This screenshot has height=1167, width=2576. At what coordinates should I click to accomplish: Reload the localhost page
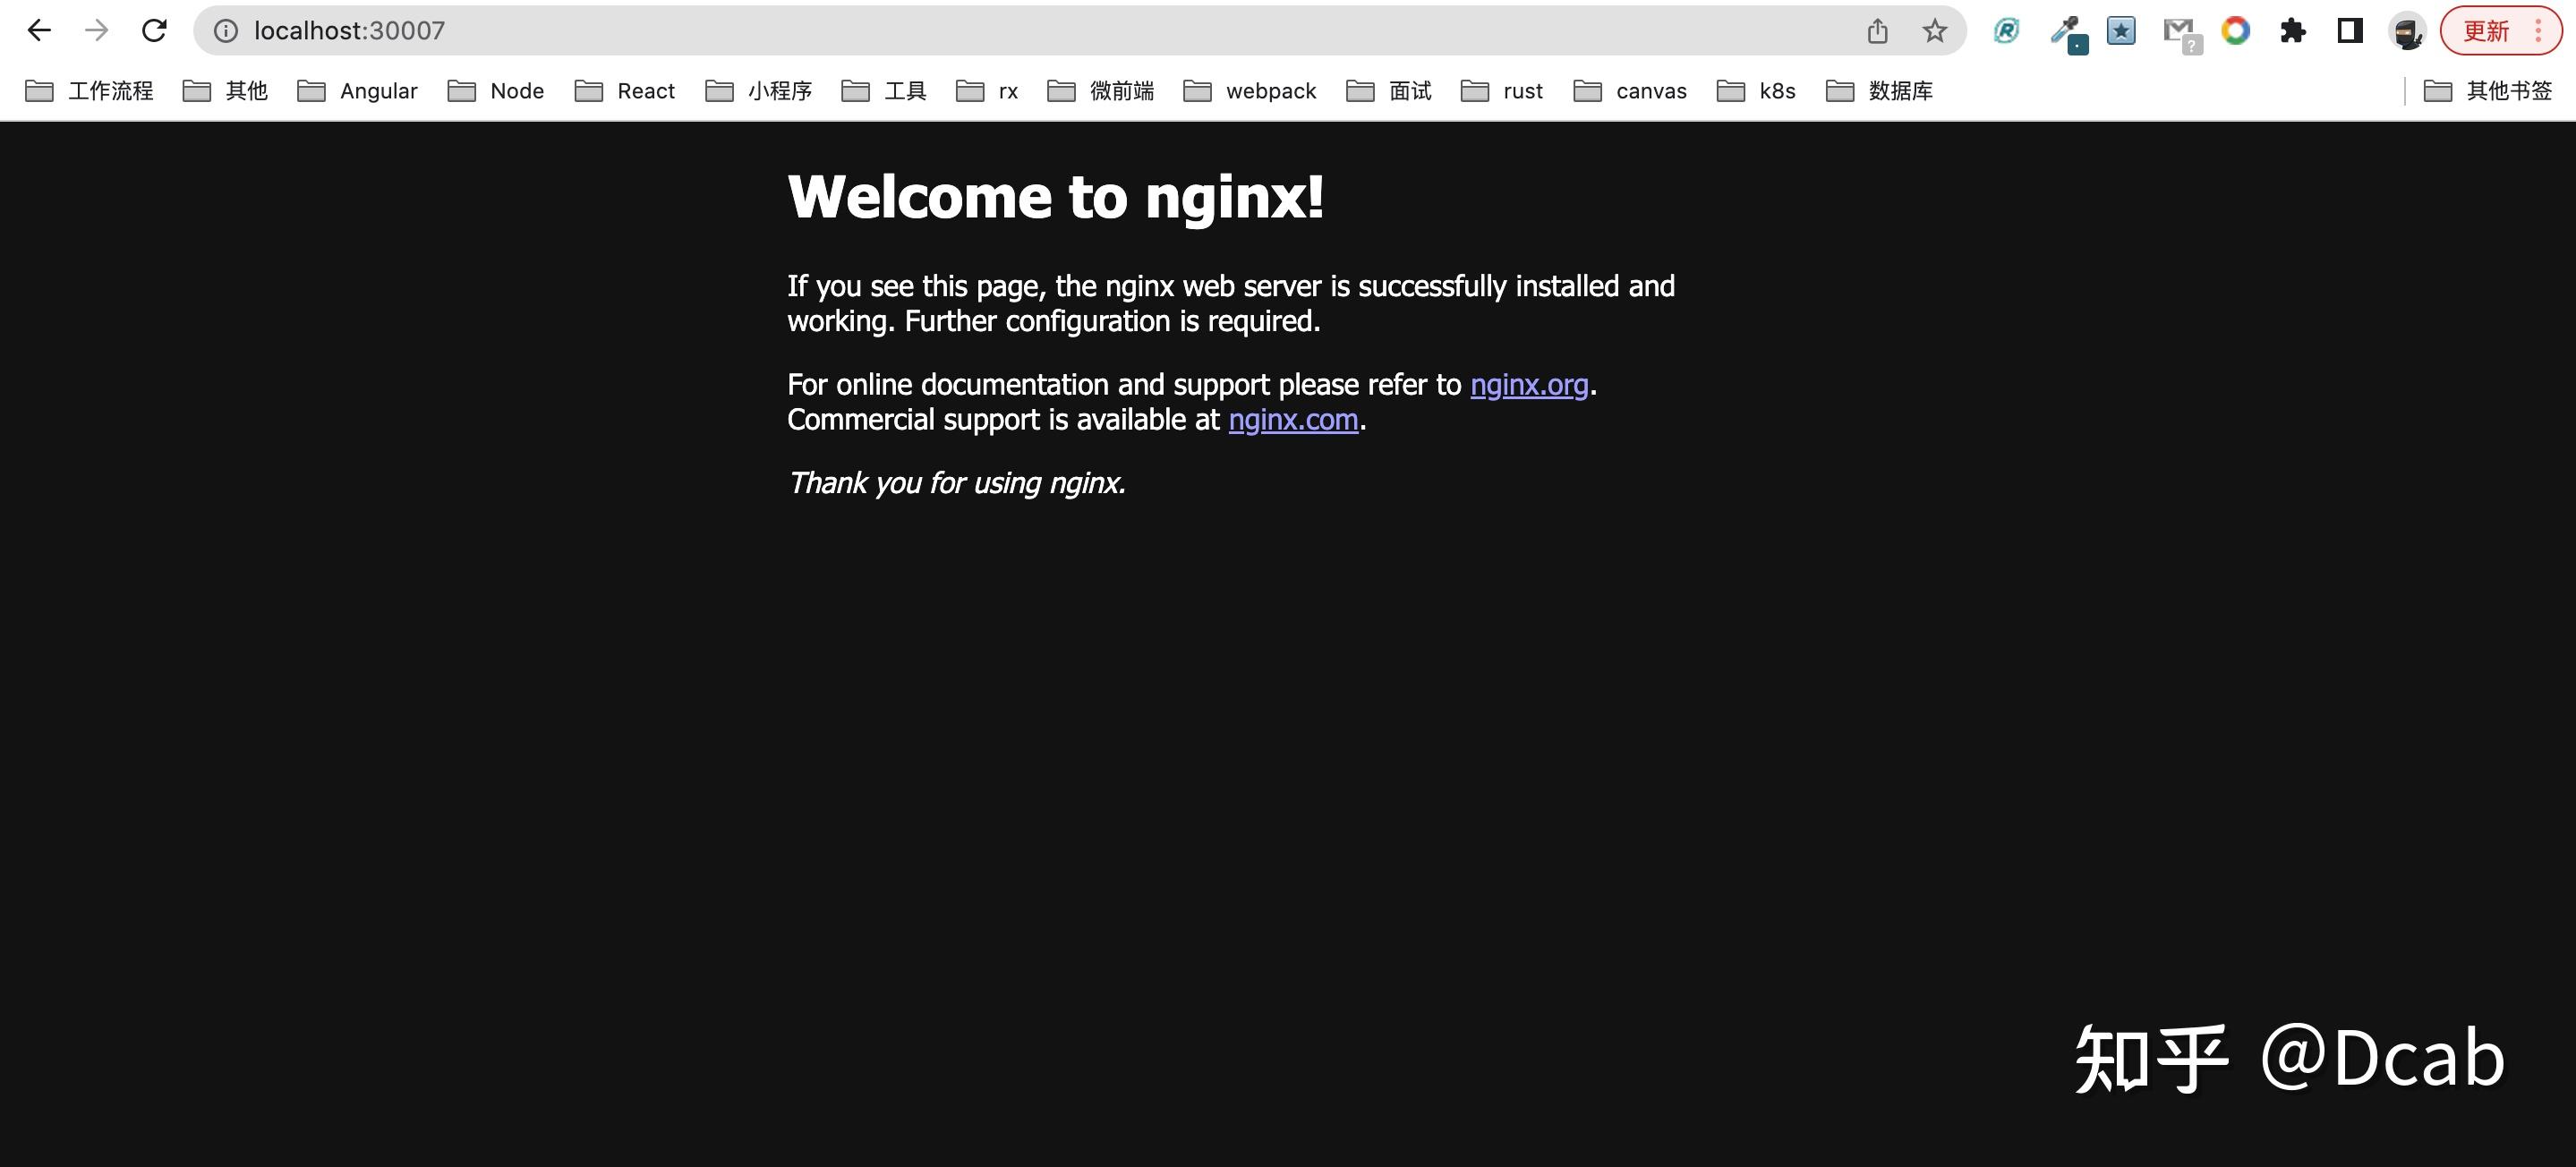coord(154,31)
